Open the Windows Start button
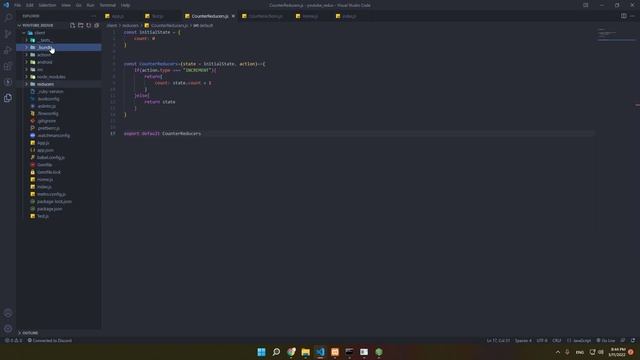Image resolution: width=640 pixels, height=360 pixels. (262, 352)
